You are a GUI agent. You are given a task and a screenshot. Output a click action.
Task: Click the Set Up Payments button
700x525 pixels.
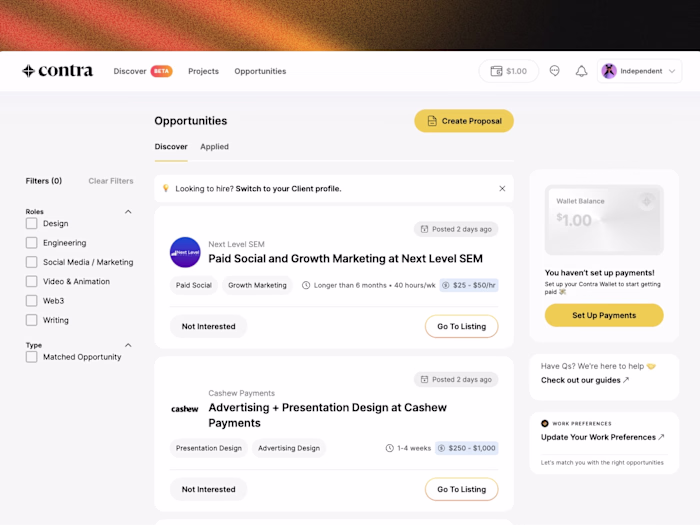604,315
